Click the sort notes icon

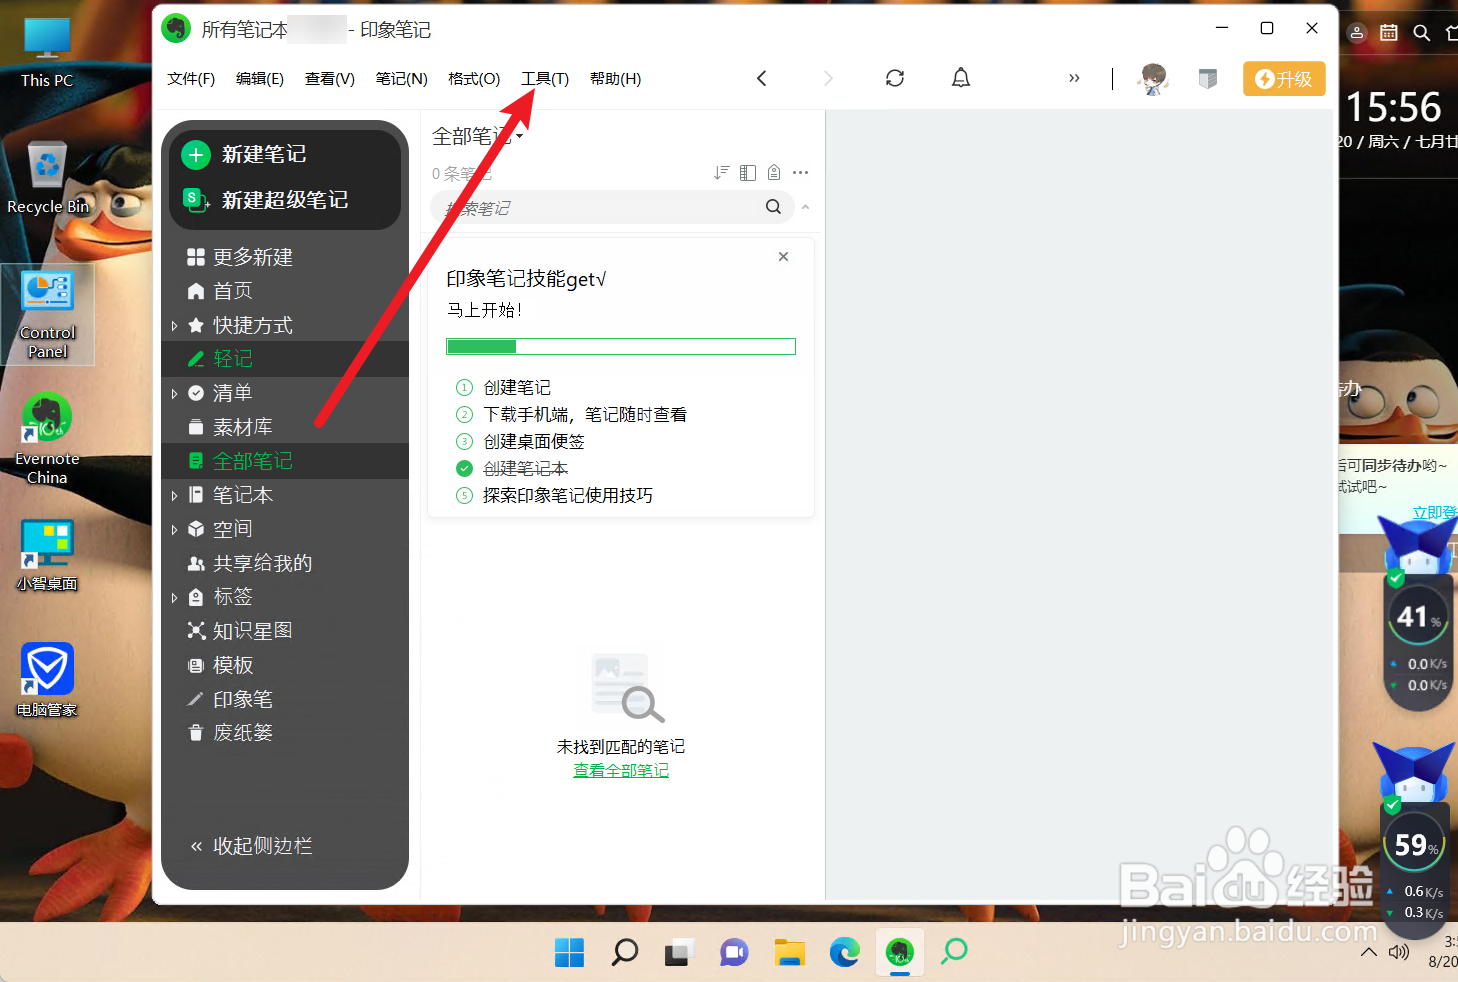[721, 173]
